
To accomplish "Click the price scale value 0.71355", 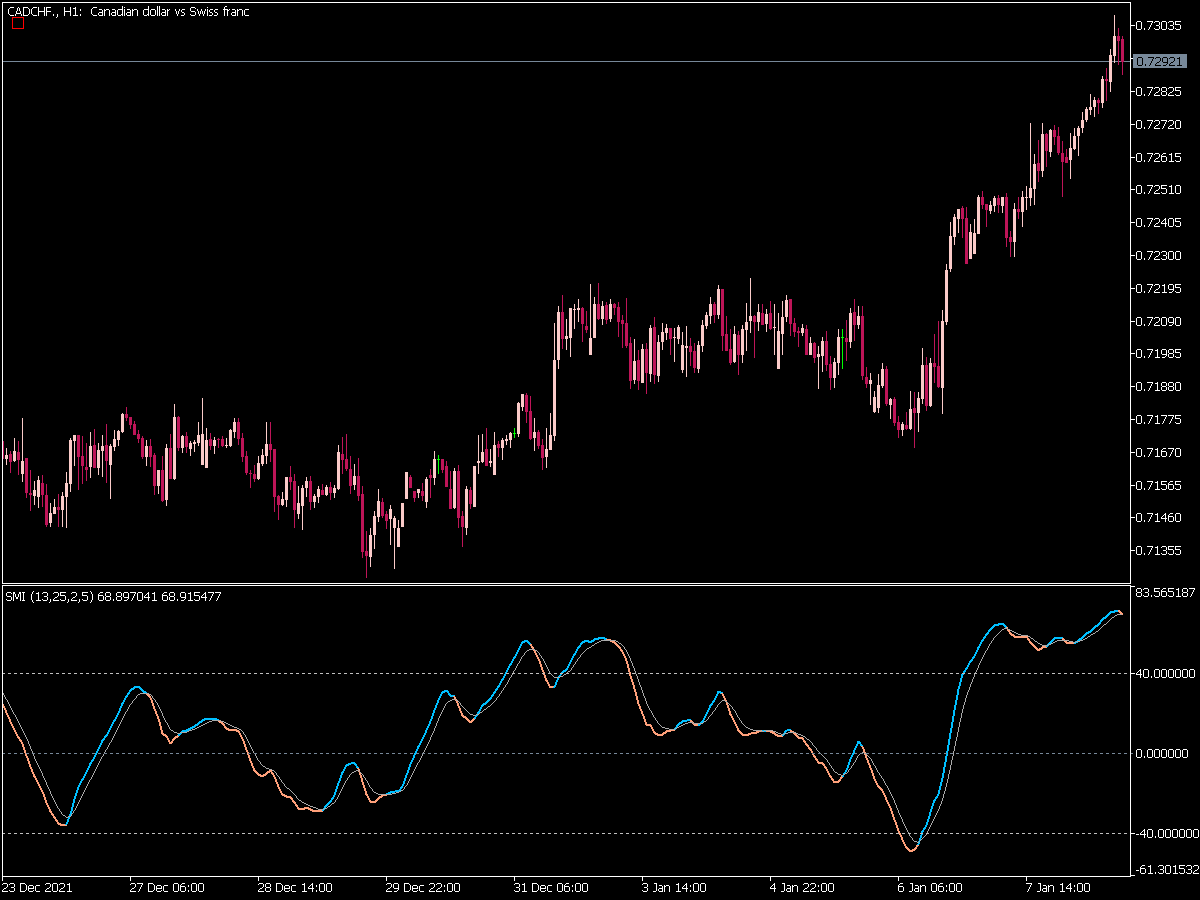I will point(1161,550).
